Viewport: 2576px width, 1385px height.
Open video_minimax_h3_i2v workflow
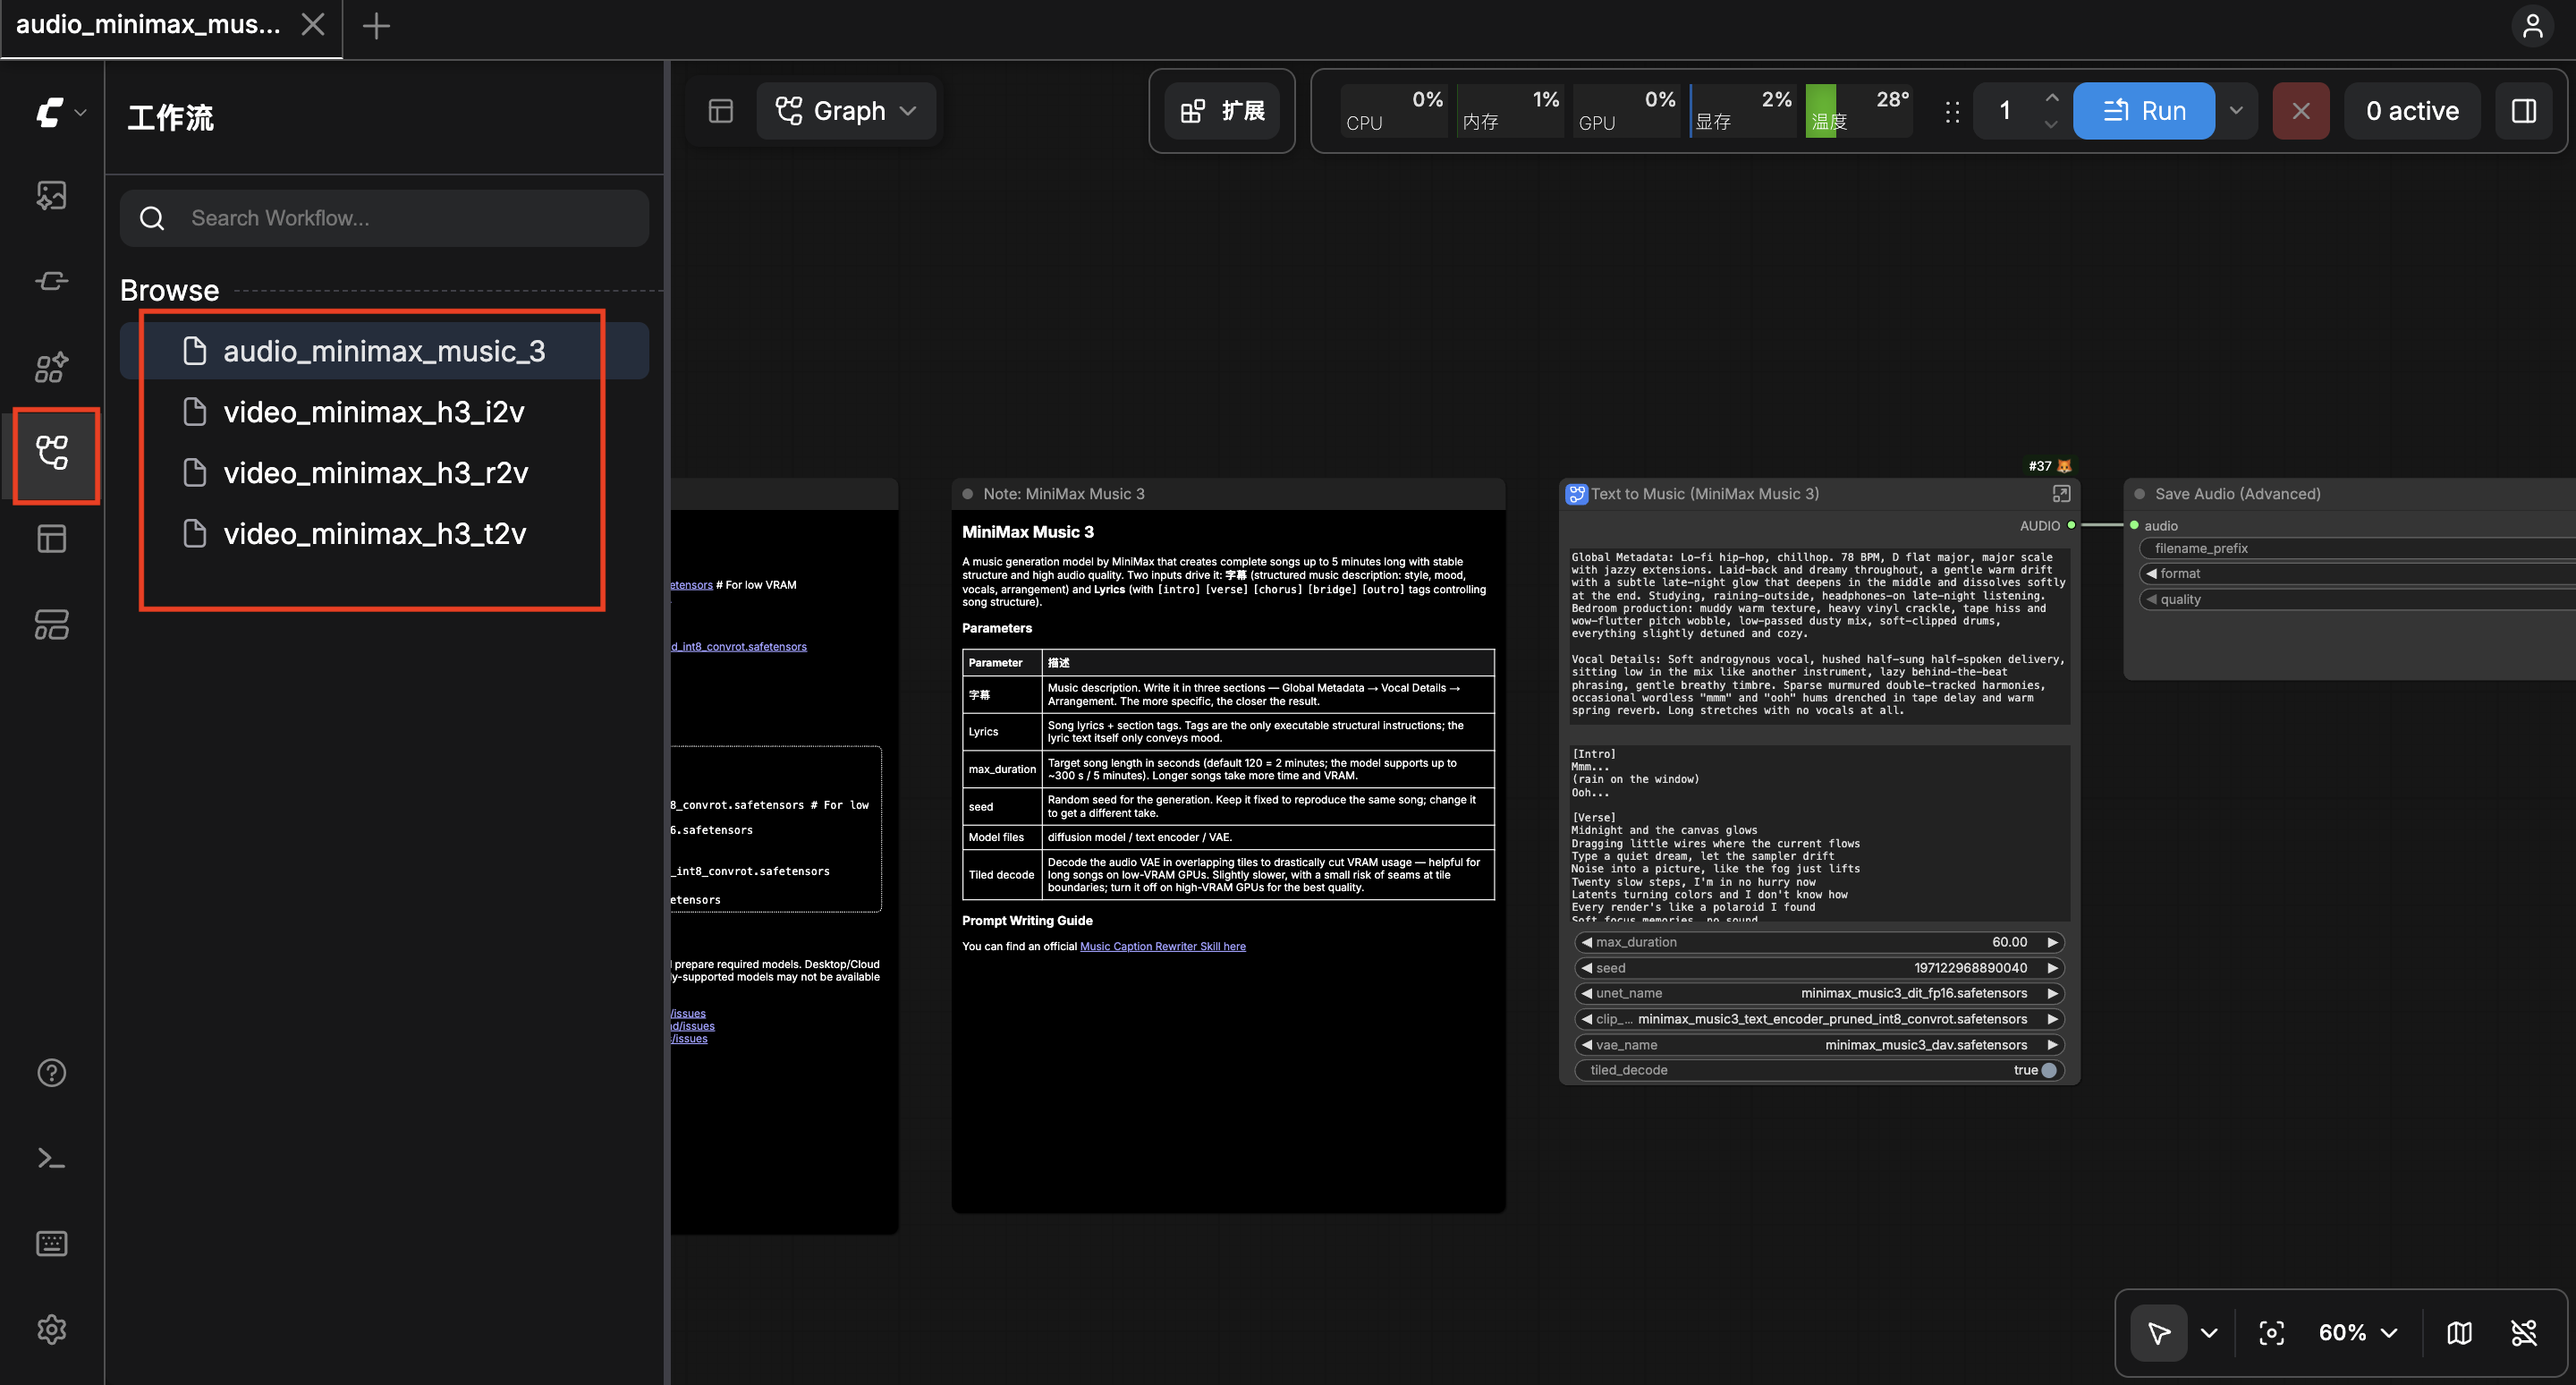(x=384, y=412)
